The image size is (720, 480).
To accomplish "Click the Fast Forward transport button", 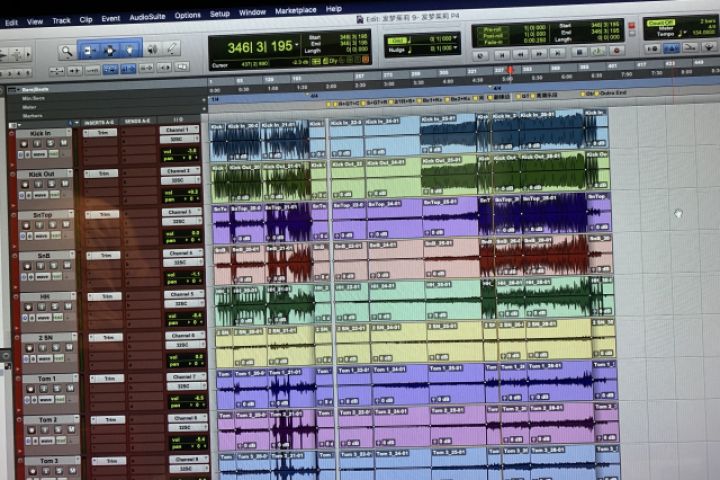I will pyautogui.click(x=539, y=54).
